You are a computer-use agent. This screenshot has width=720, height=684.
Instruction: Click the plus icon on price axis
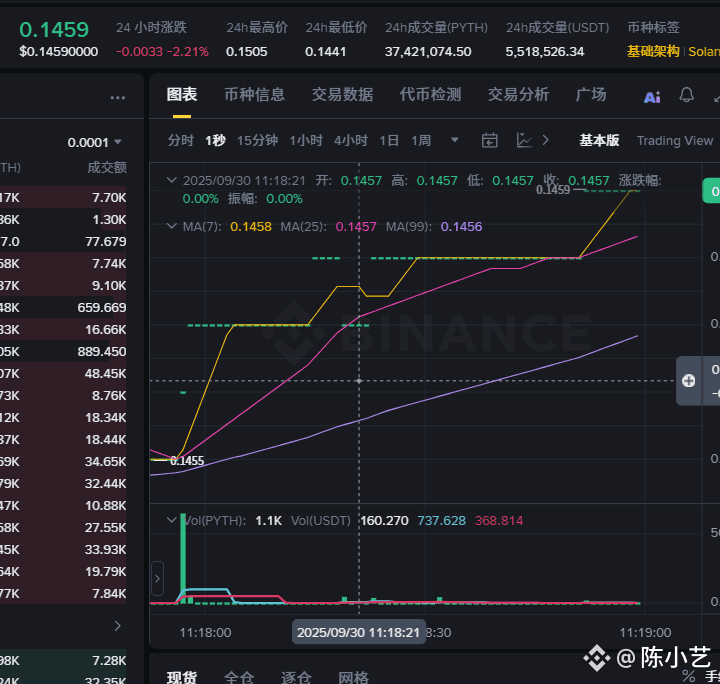(689, 380)
